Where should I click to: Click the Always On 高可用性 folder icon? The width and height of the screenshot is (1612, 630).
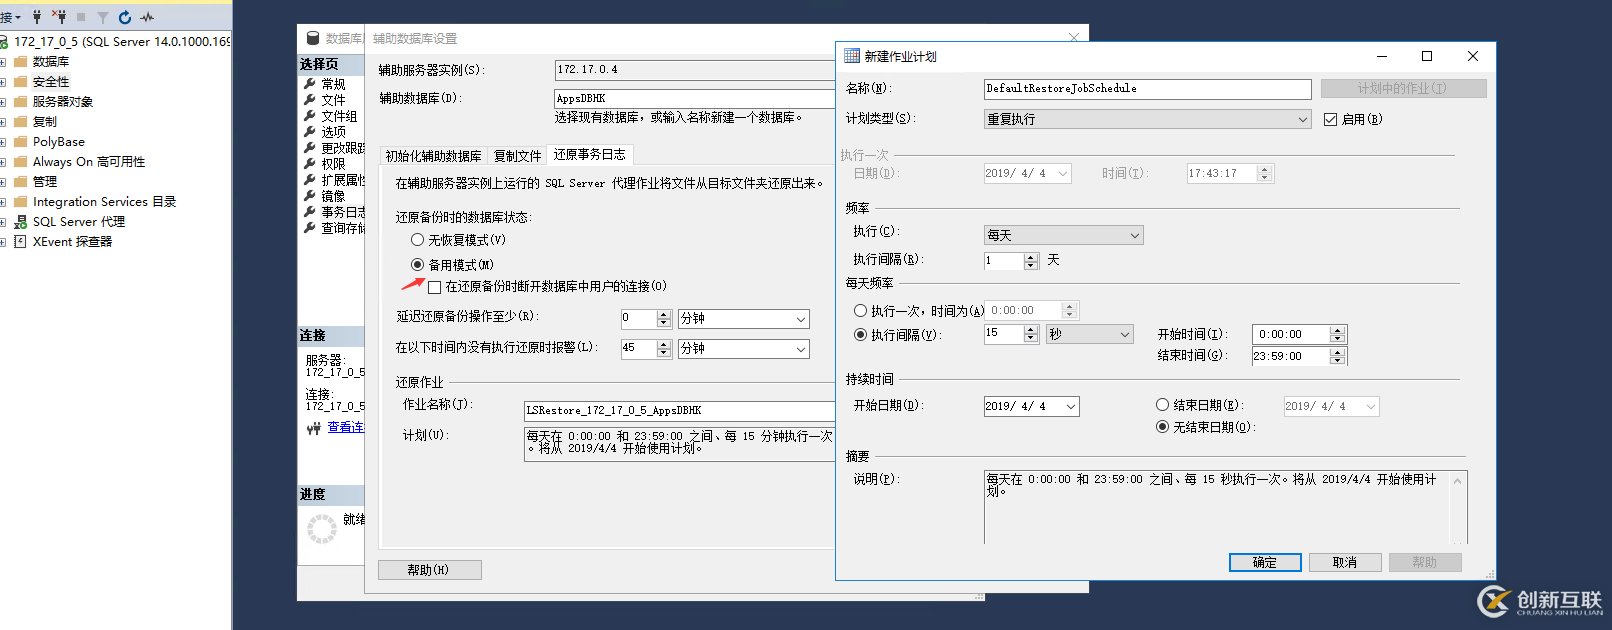tap(20, 162)
